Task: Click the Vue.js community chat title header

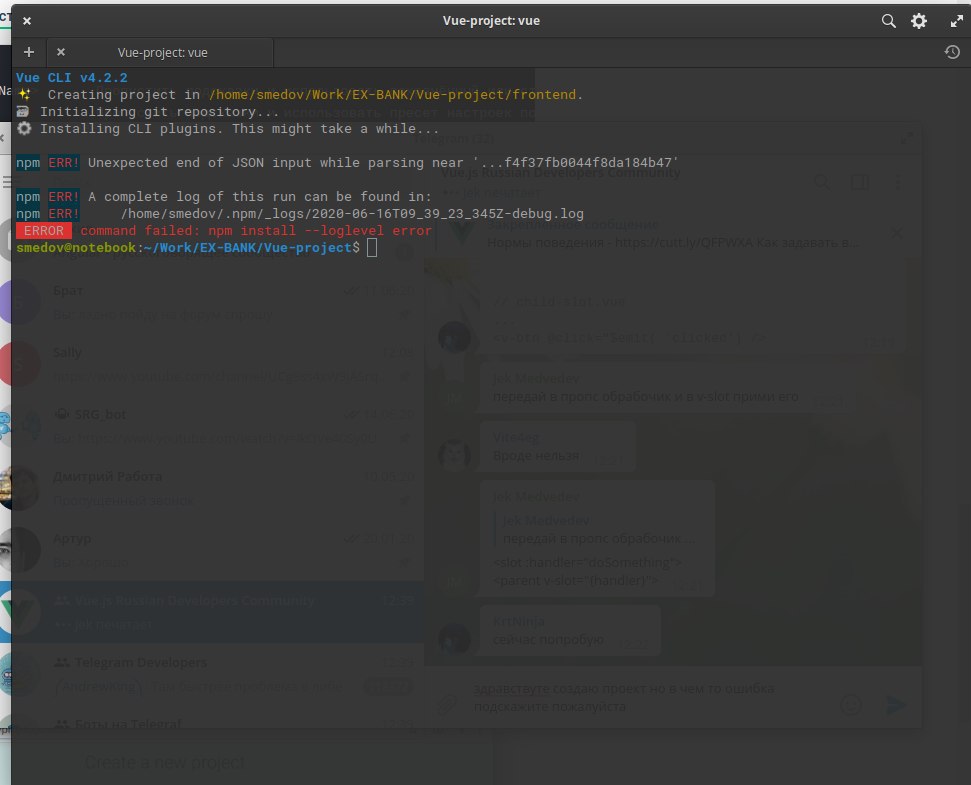Action: pyautogui.click(x=561, y=173)
